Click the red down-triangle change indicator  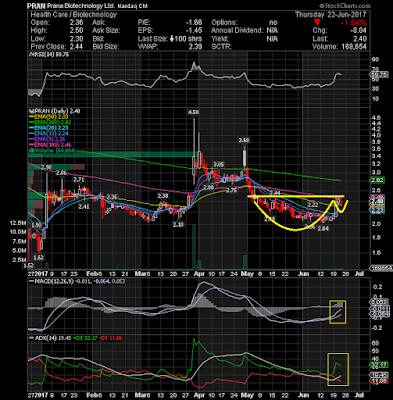[317, 23]
